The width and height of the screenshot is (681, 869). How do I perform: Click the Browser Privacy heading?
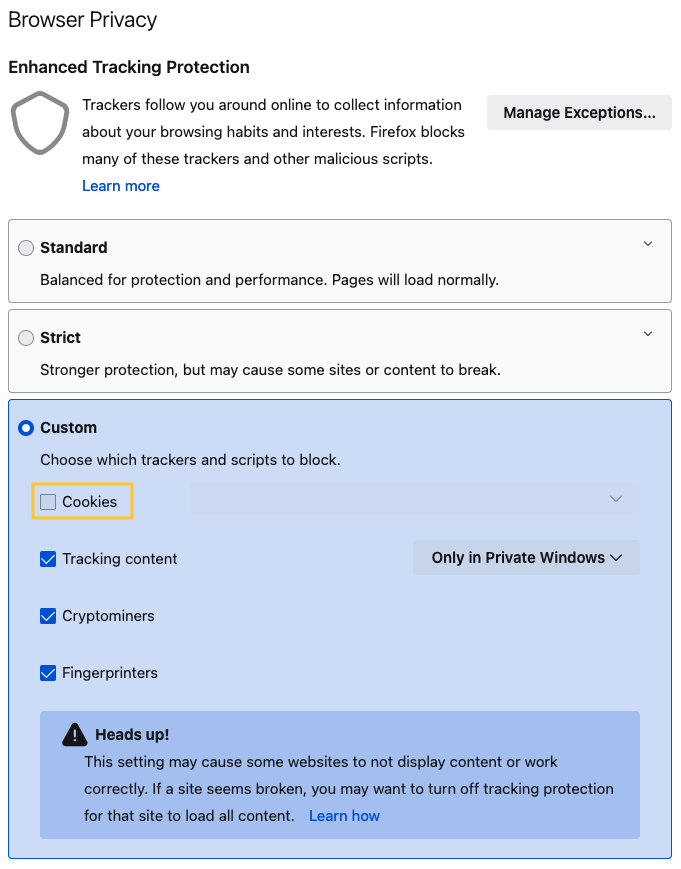pos(83,20)
